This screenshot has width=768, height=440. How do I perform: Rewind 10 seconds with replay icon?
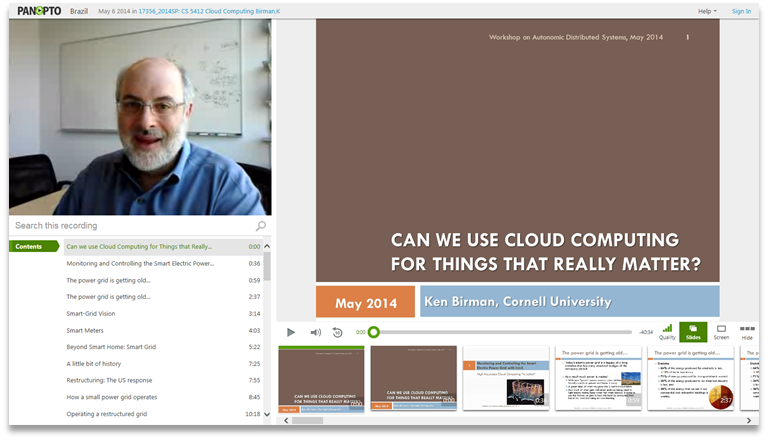coord(337,332)
